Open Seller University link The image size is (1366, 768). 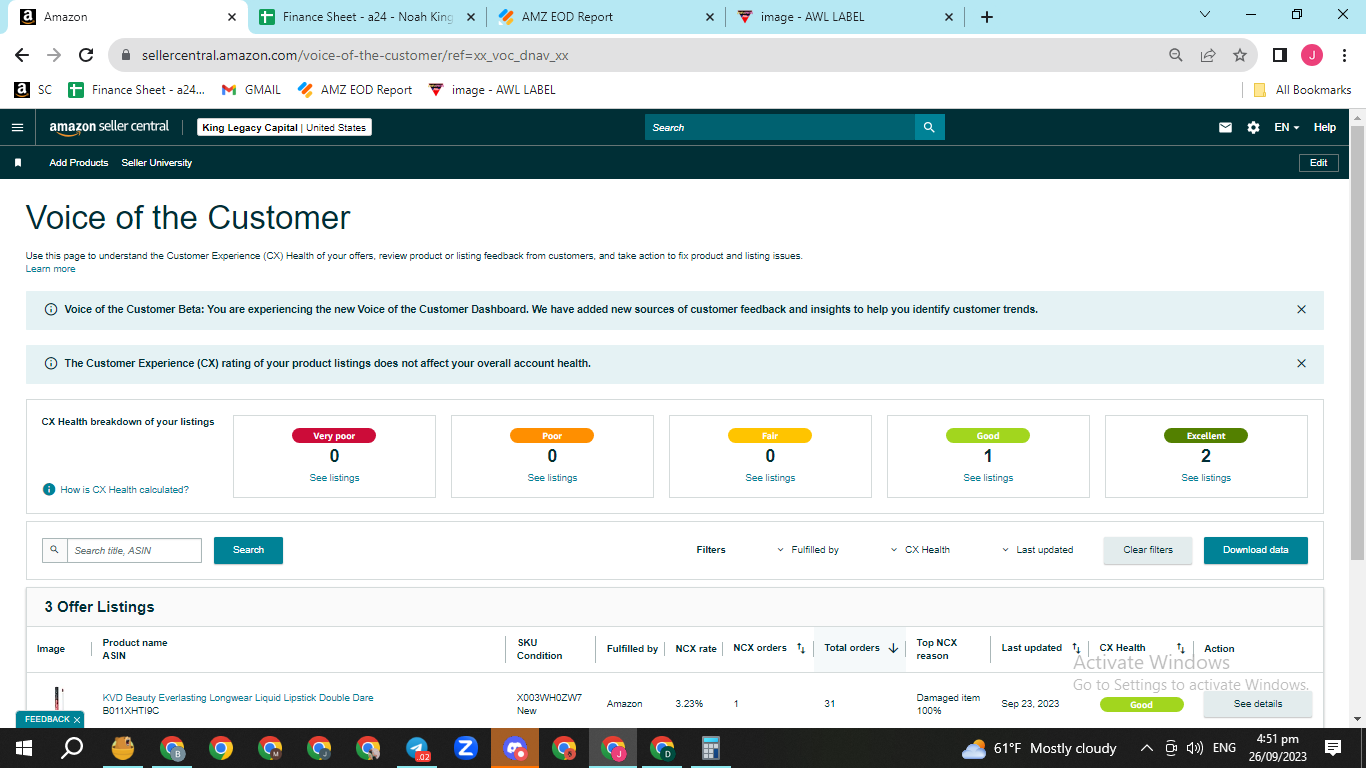(157, 163)
